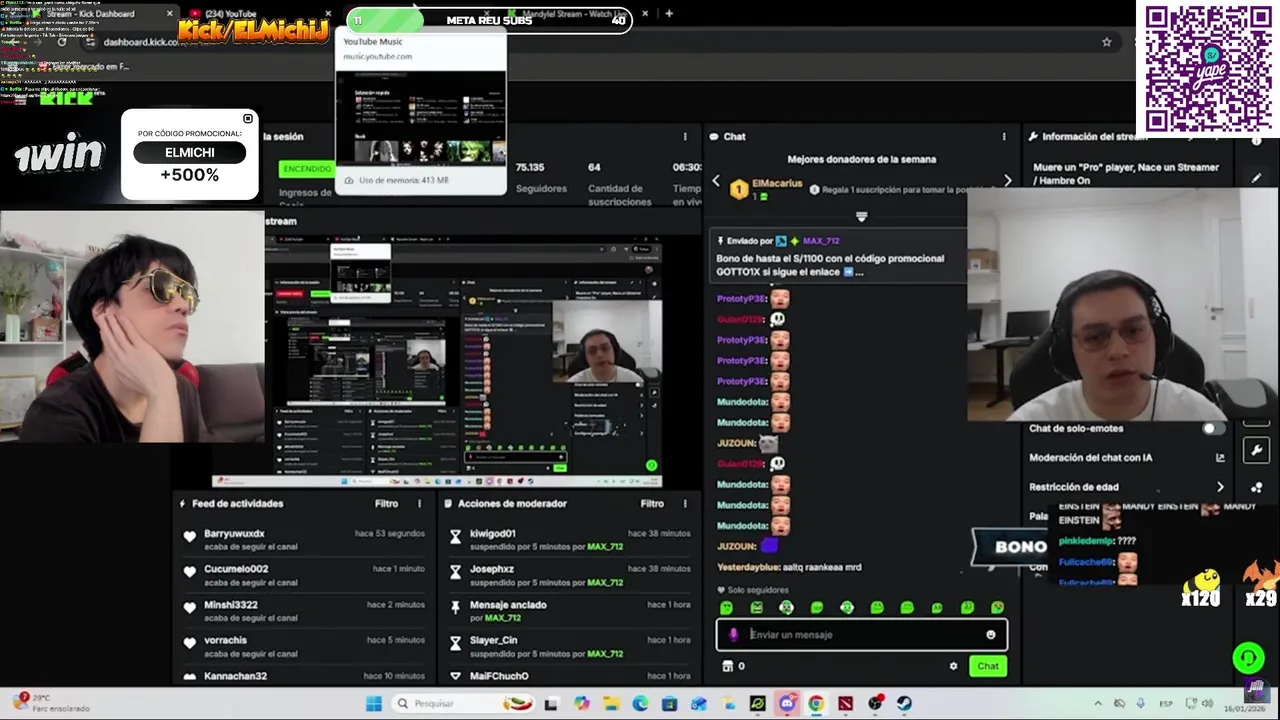Click Yesterdayblue username in chat
Image resolution: width=1280 pixels, height=720 pixels.
(747, 567)
